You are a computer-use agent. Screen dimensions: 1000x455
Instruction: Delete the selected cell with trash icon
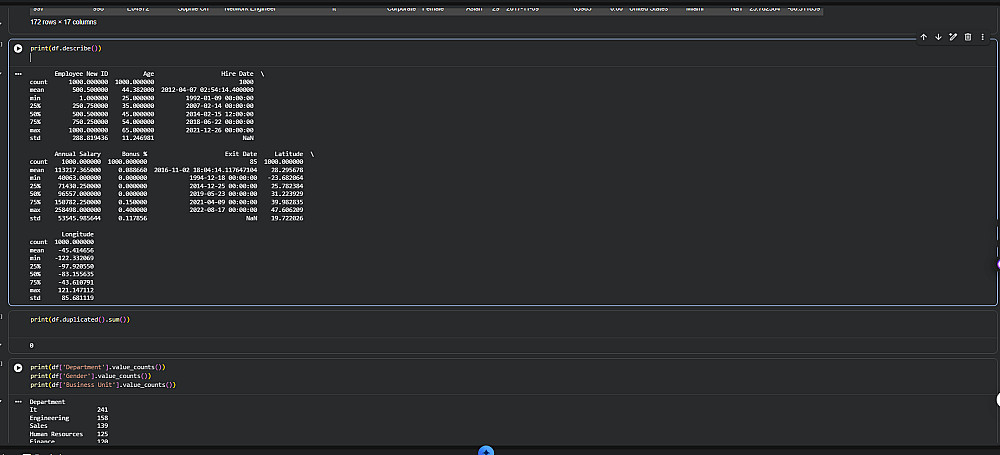(x=967, y=37)
